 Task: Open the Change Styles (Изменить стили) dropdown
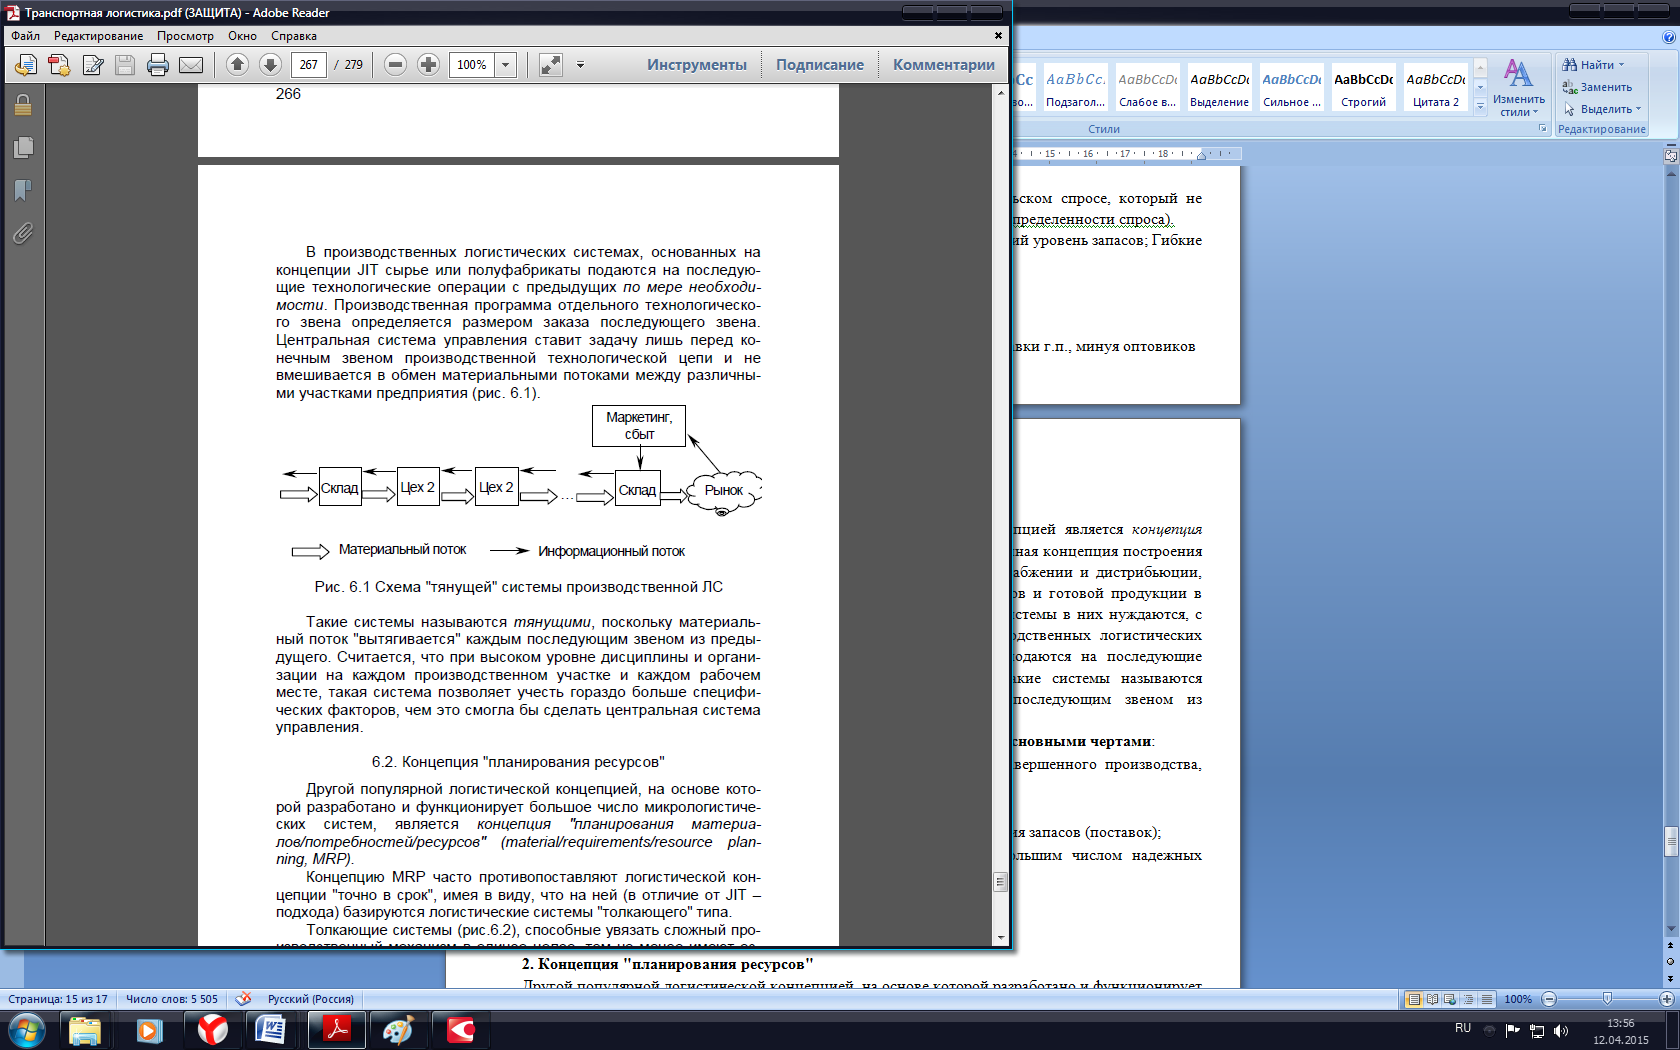tap(1518, 87)
